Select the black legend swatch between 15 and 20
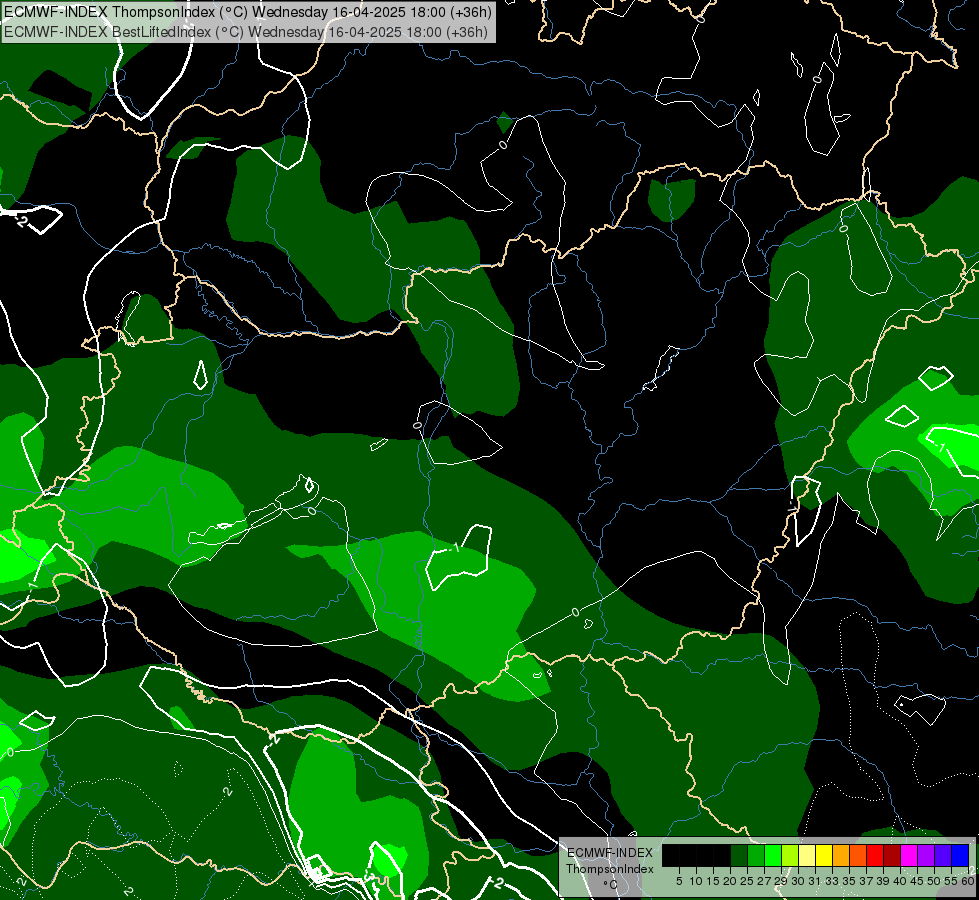979x900 pixels. [x=722, y=856]
